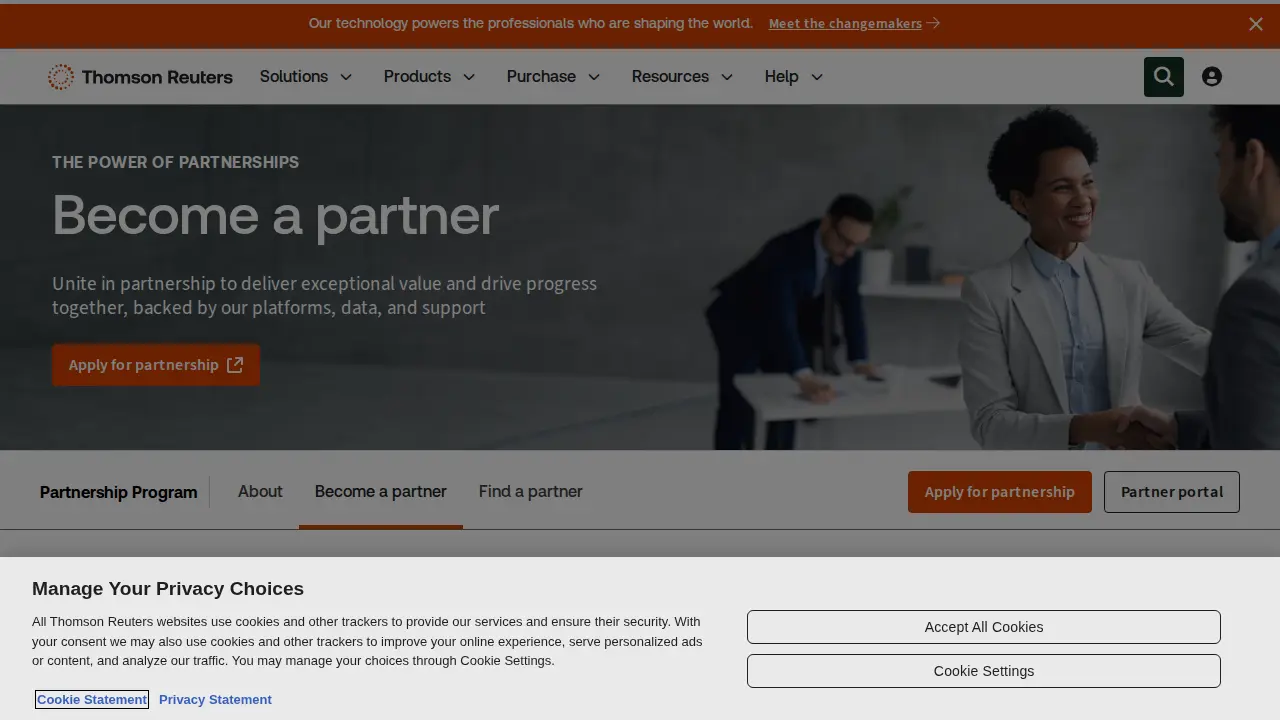Switch to the About tab
Image resolution: width=1280 pixels, height=720 pixels.
coord(260,492)
